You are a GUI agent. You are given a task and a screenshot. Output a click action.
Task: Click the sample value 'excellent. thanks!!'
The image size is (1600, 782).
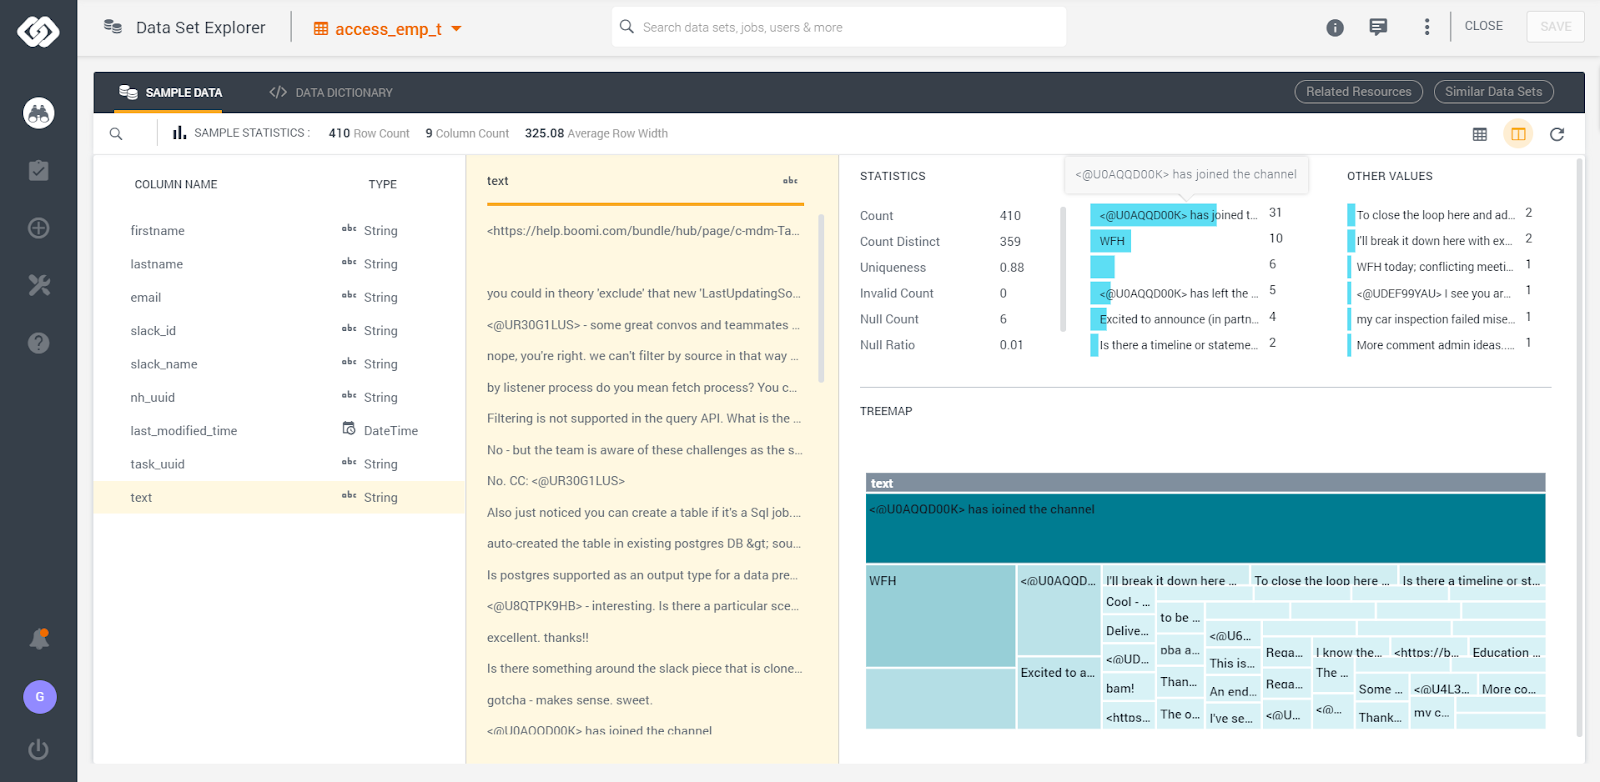coord(538,637)
